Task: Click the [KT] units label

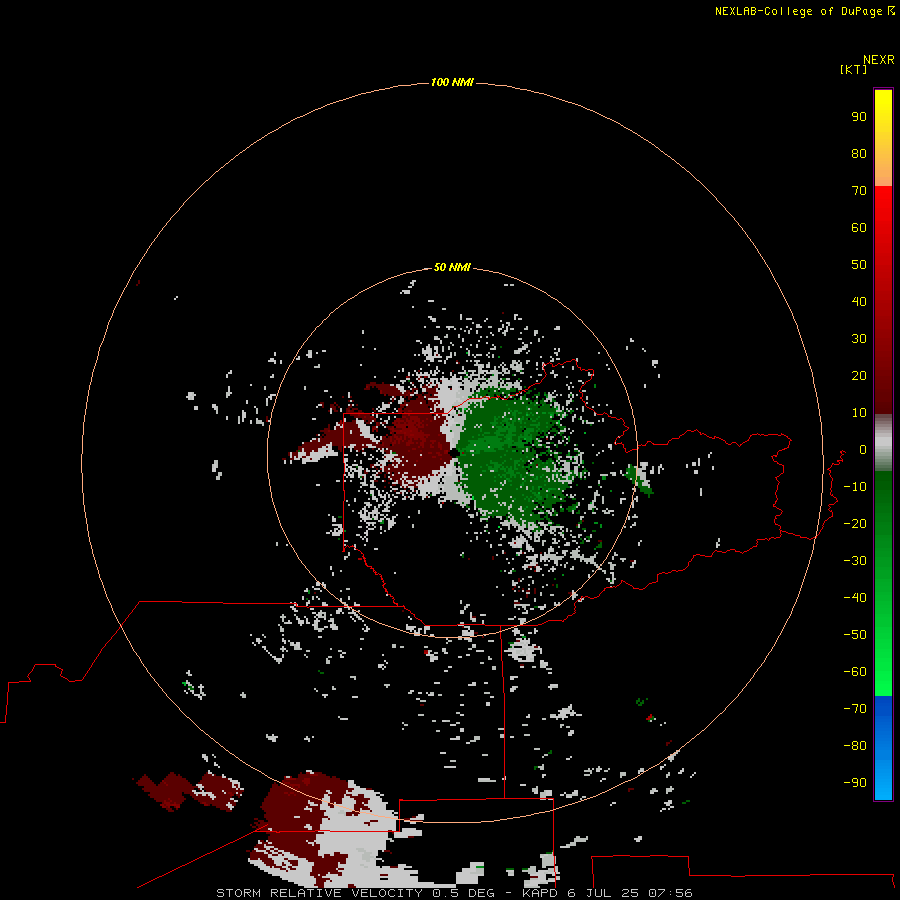Action: (853, 69)
